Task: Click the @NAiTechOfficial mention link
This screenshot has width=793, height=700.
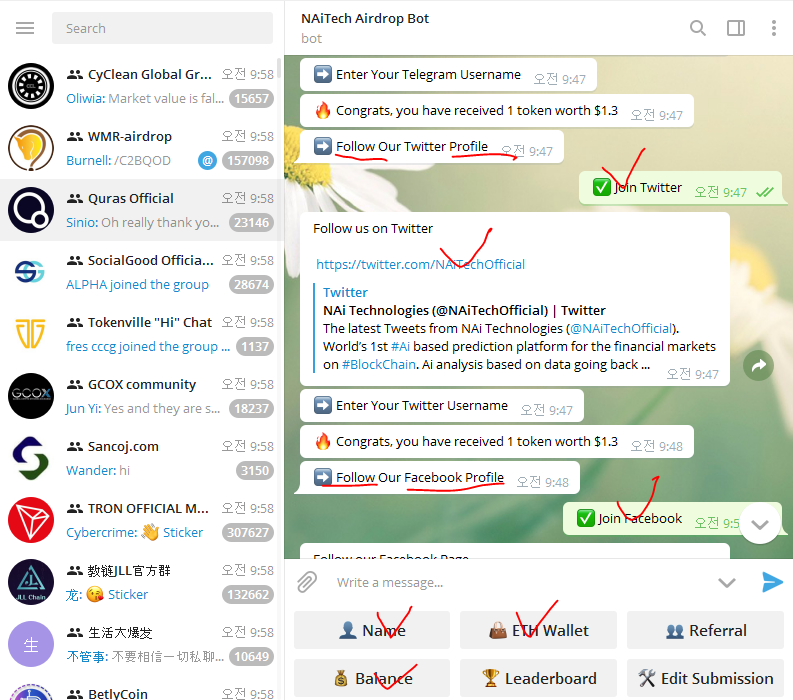Action: 622,329
